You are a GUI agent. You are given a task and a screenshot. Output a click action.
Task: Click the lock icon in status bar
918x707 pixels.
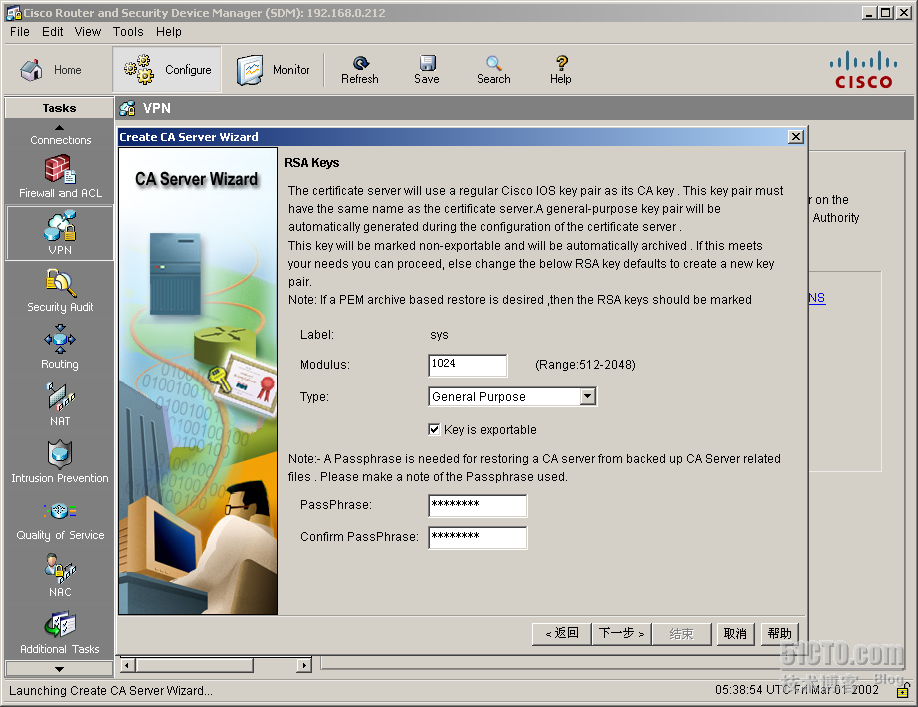(903, 691)
